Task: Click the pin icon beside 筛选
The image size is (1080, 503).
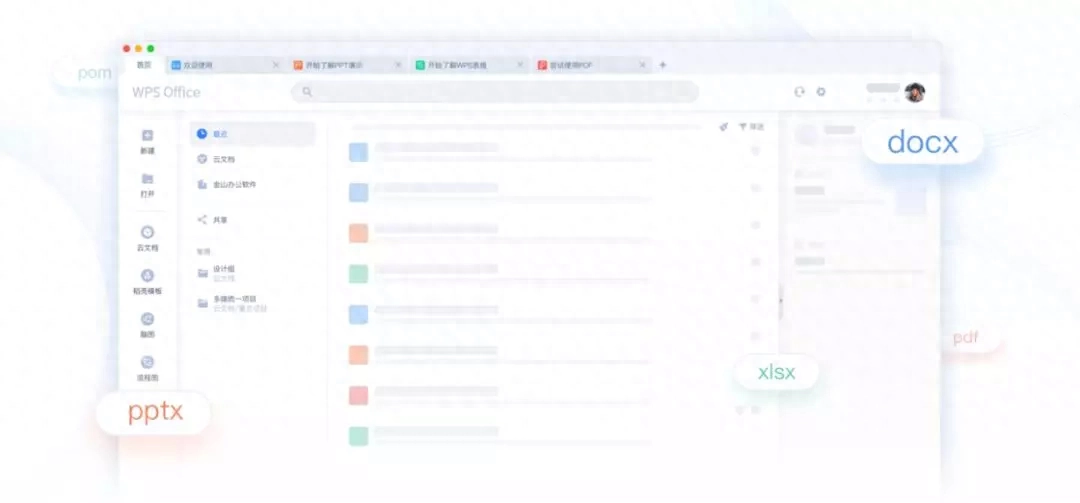Action: [x=723, y=127]
